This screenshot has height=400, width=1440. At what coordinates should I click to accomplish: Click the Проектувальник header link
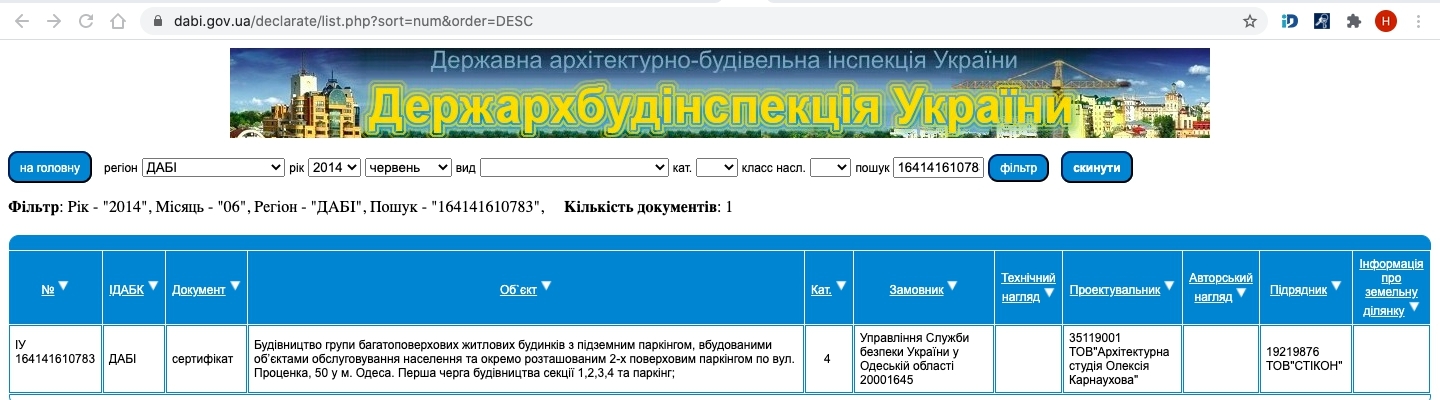(x=1114, y=290)
